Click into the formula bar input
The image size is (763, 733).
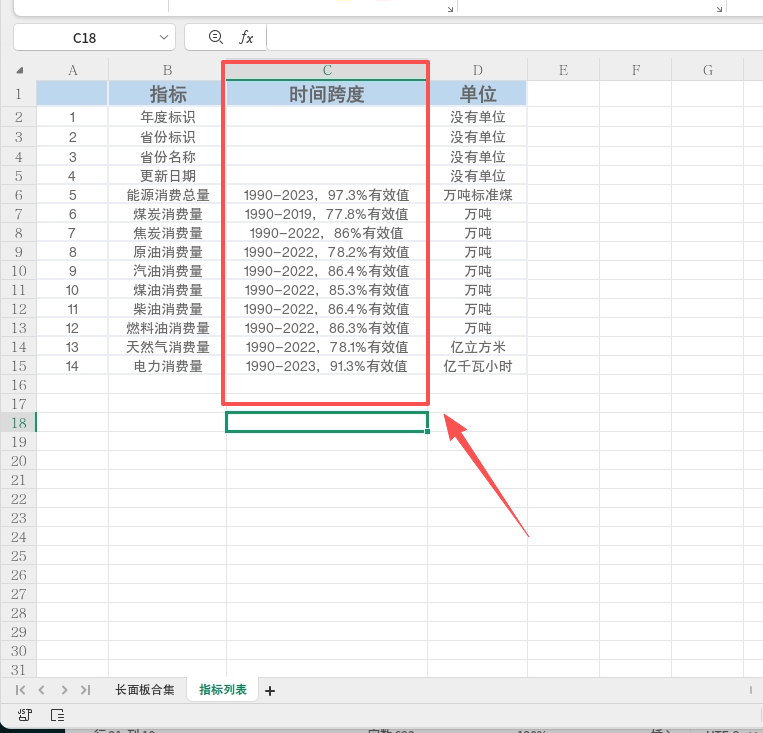pyautogui.click(x=514, y=37)
